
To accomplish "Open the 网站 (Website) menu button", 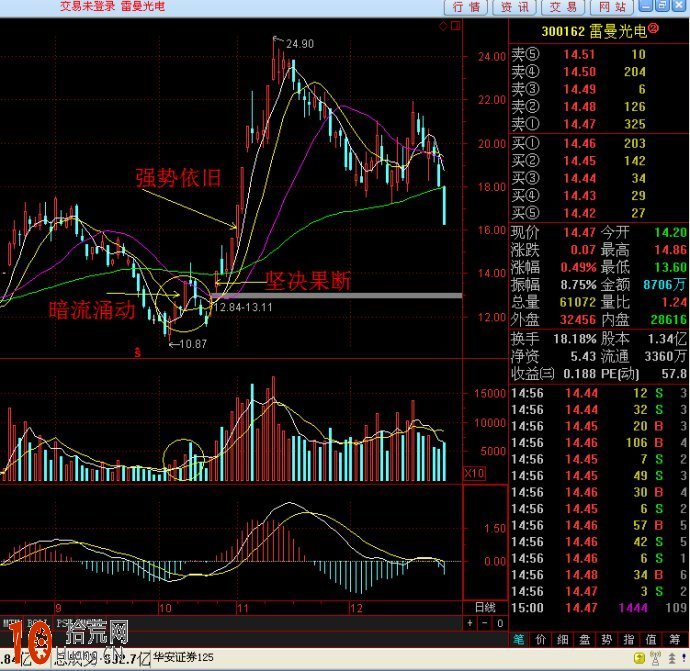I will pos(611,7).
